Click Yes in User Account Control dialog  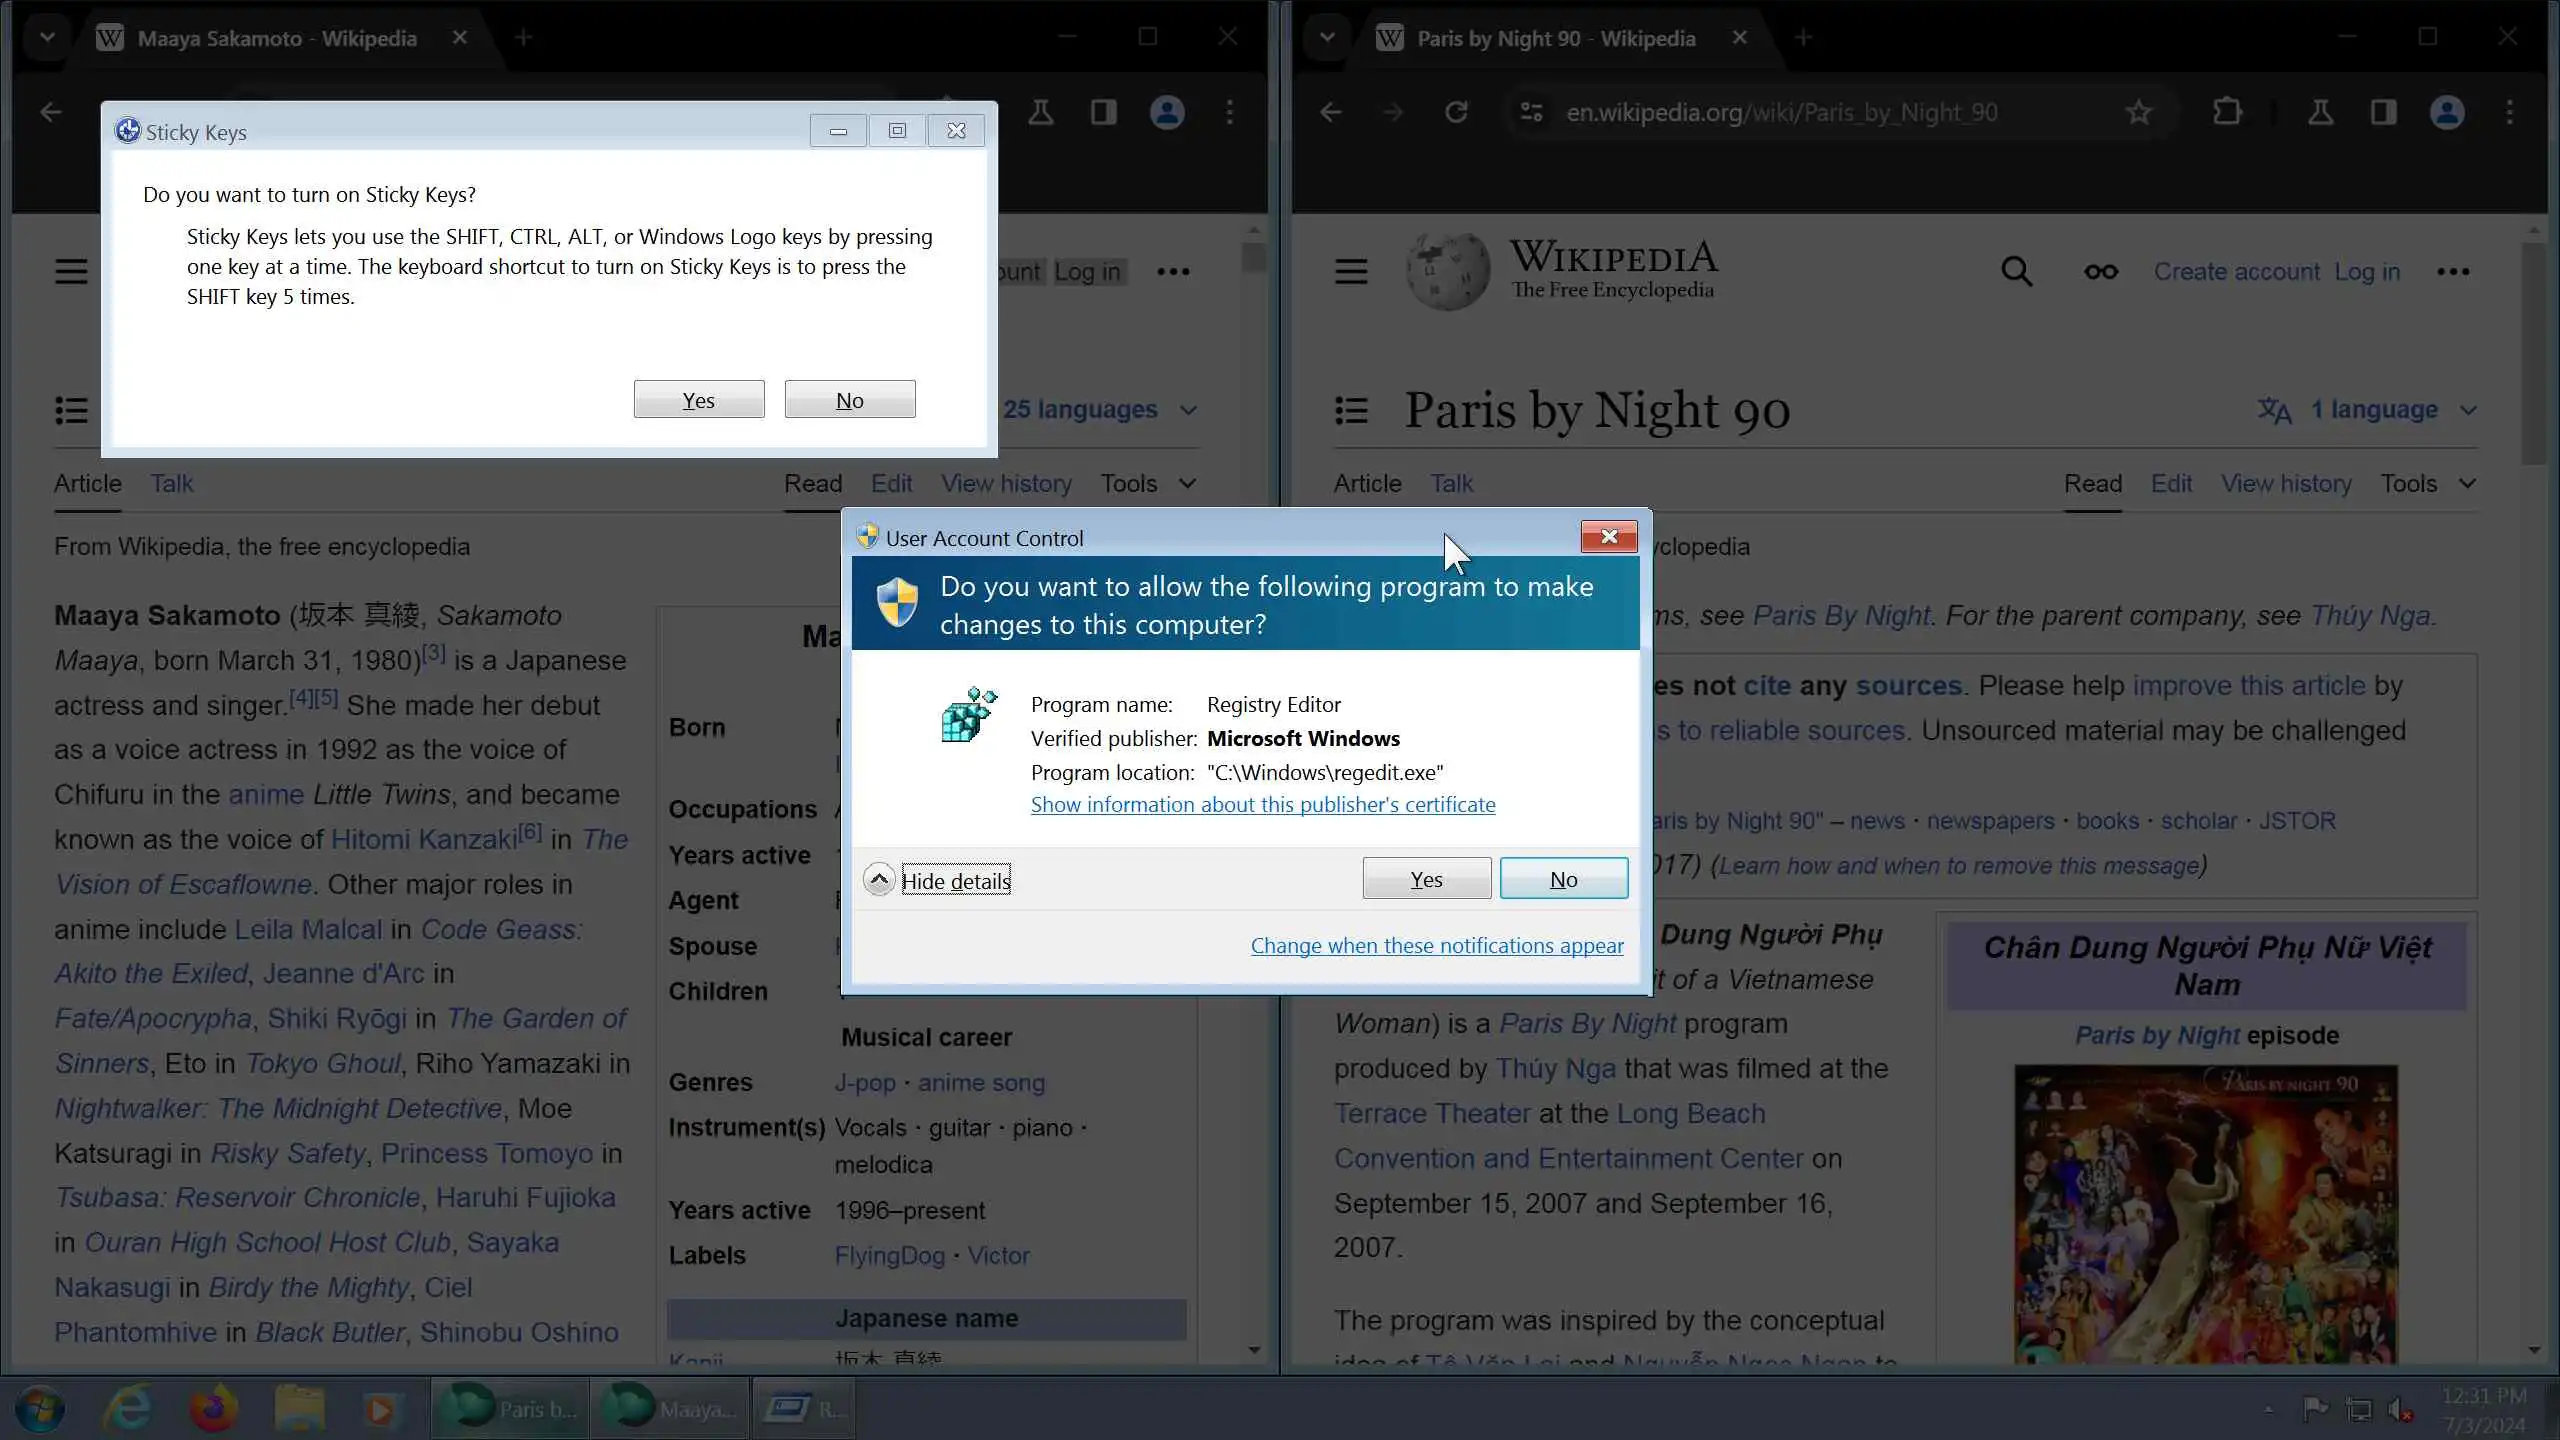pyautogui.click(x=1426, y=879)
